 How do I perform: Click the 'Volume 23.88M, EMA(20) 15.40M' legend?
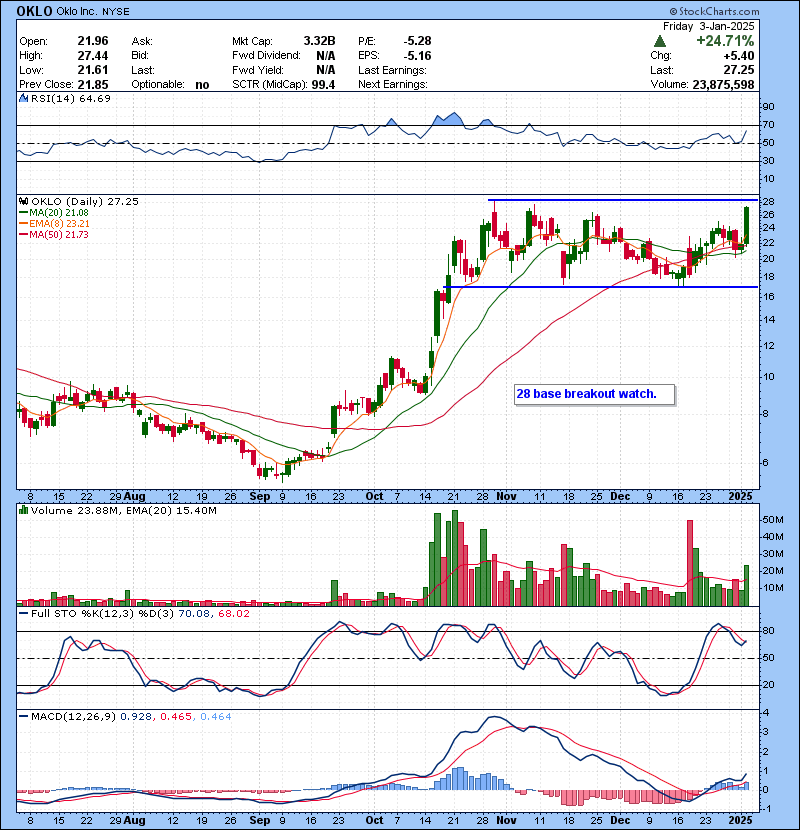[x=124, y=510]
